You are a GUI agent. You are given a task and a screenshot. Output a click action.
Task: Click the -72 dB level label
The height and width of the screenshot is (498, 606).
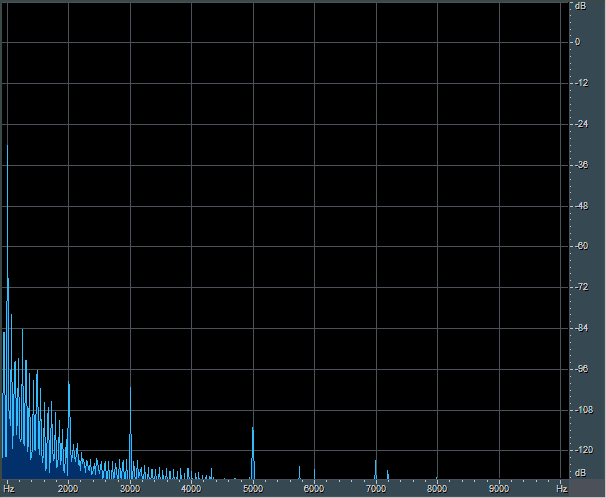click(581, 287)
